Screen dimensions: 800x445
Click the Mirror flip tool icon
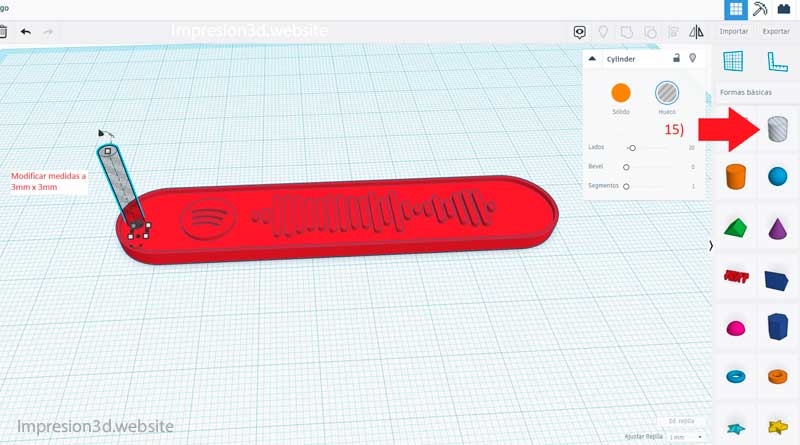tap(696, 32)
